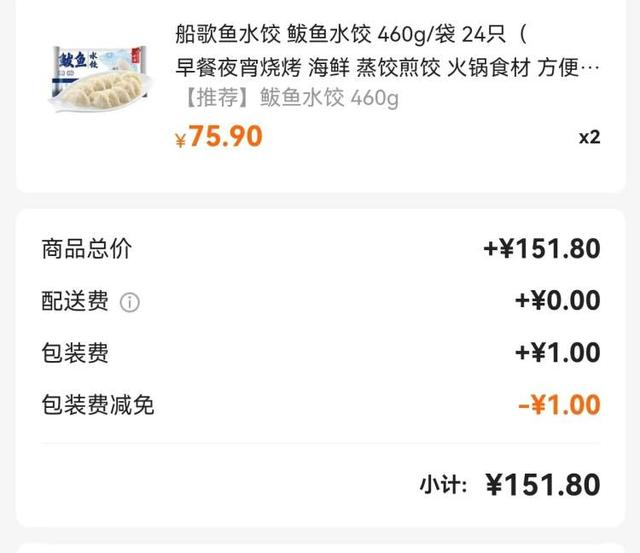Tap the 包装费 label
Image resolution: width=640 pixels, height=553 pixels.
pos(75,353)
